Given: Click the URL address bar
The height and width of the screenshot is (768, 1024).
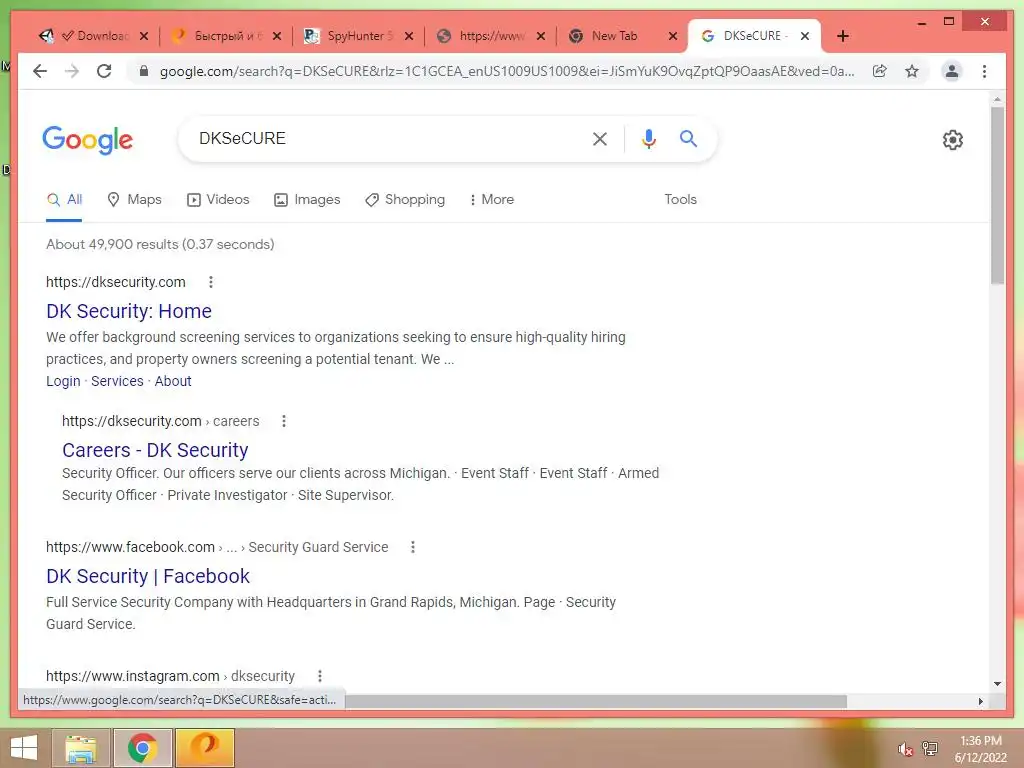Looking at the screenshot, I should pos(506,71).
